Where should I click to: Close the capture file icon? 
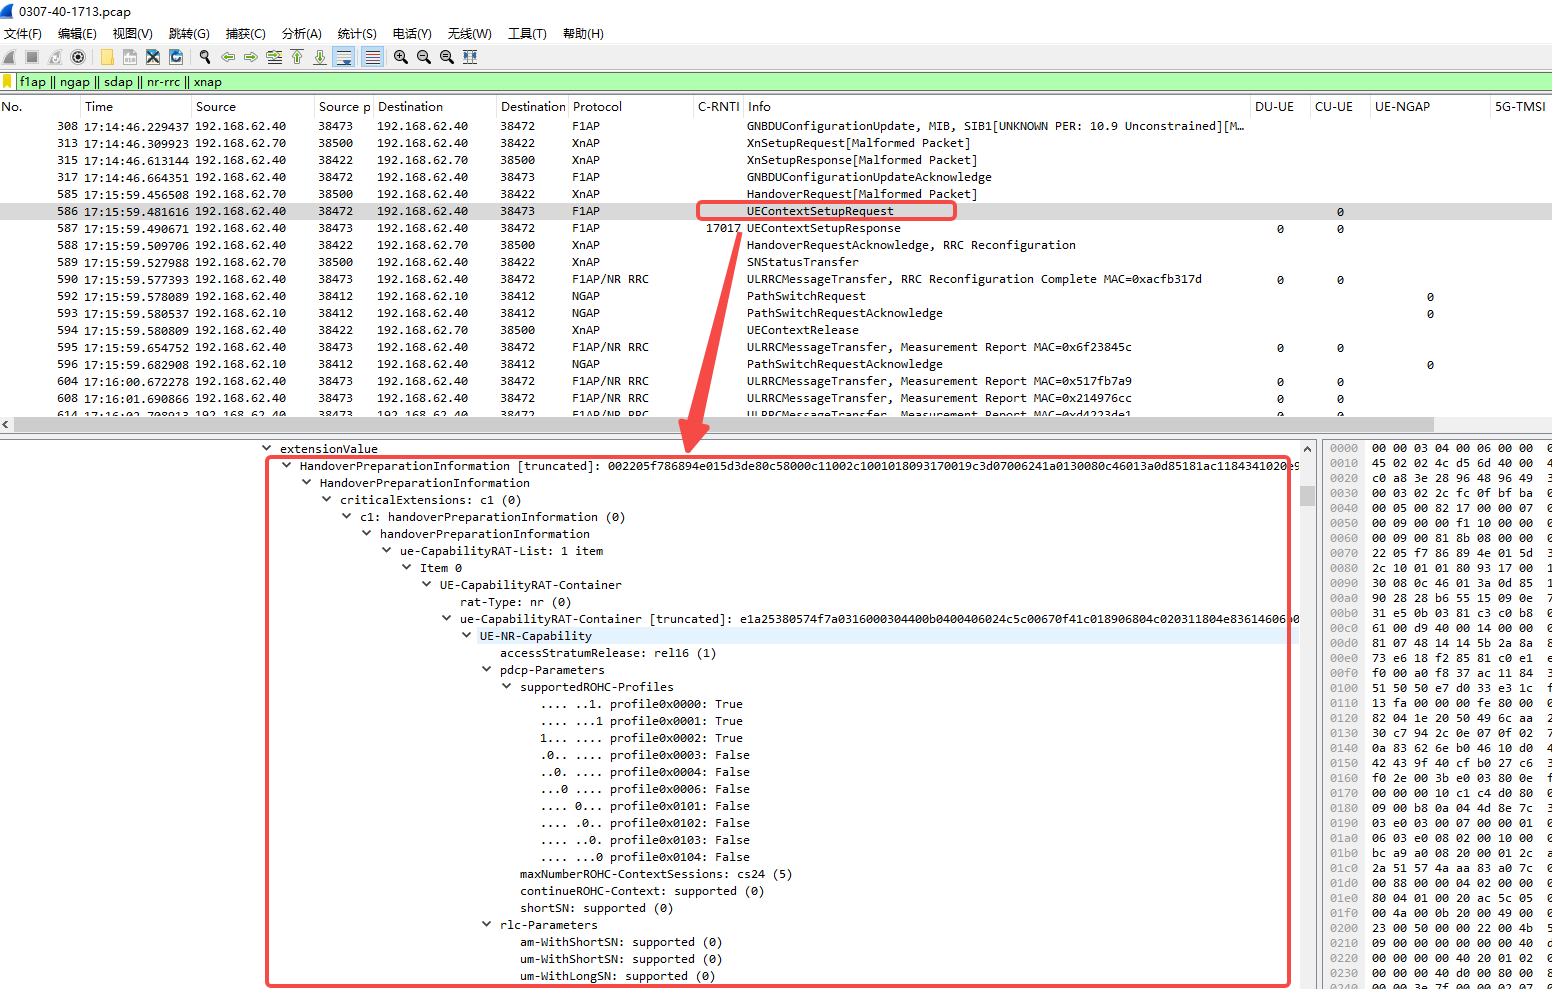(153, 57)
